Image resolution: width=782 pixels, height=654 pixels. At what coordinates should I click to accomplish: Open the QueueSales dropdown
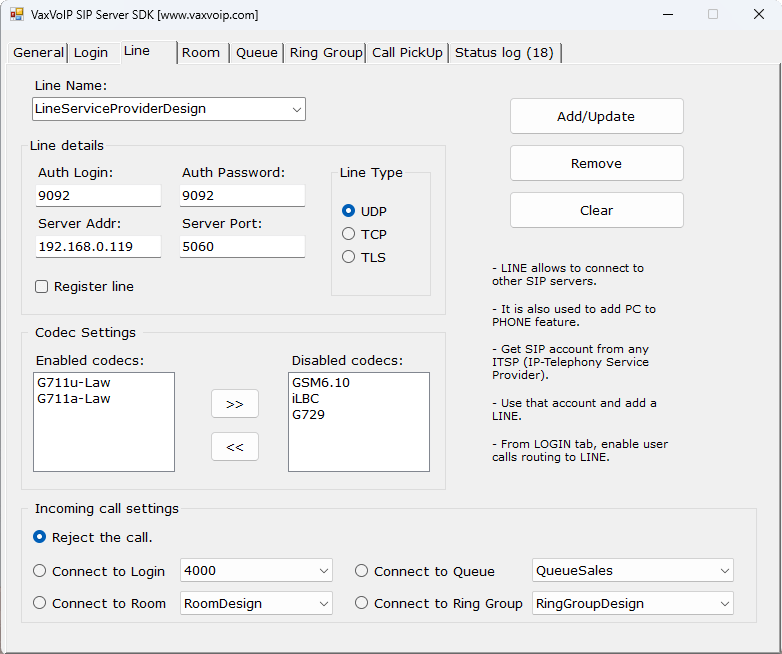click(633, 570)
